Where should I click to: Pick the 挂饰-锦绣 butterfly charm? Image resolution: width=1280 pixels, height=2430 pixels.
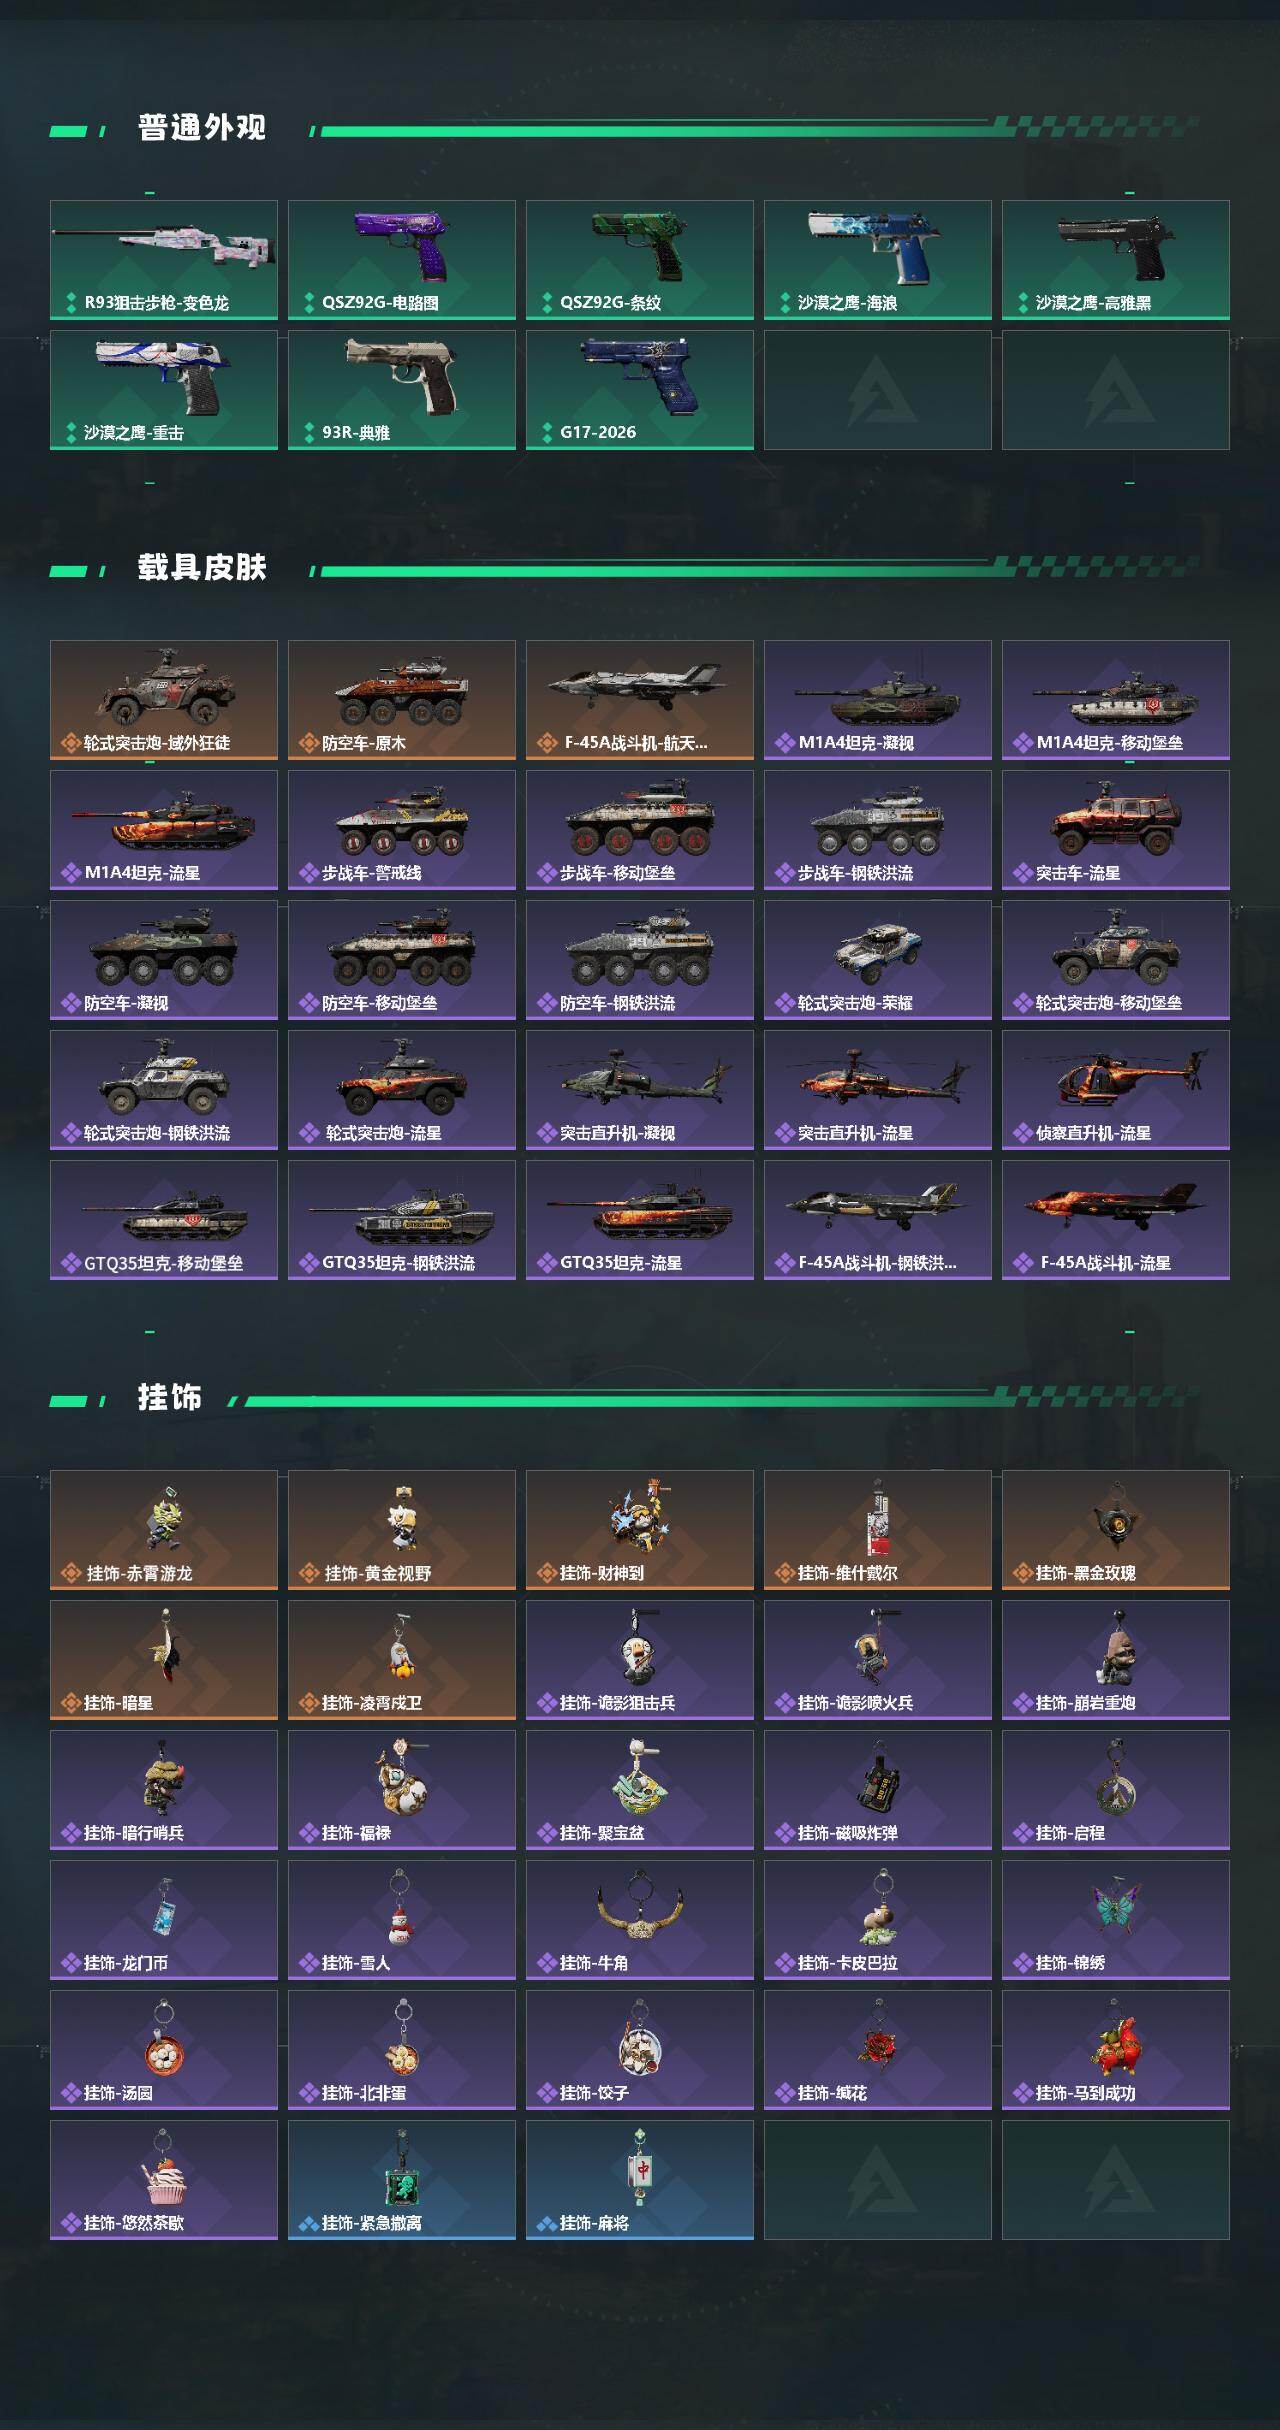pyautogui.click(x=1116, y=1920)
